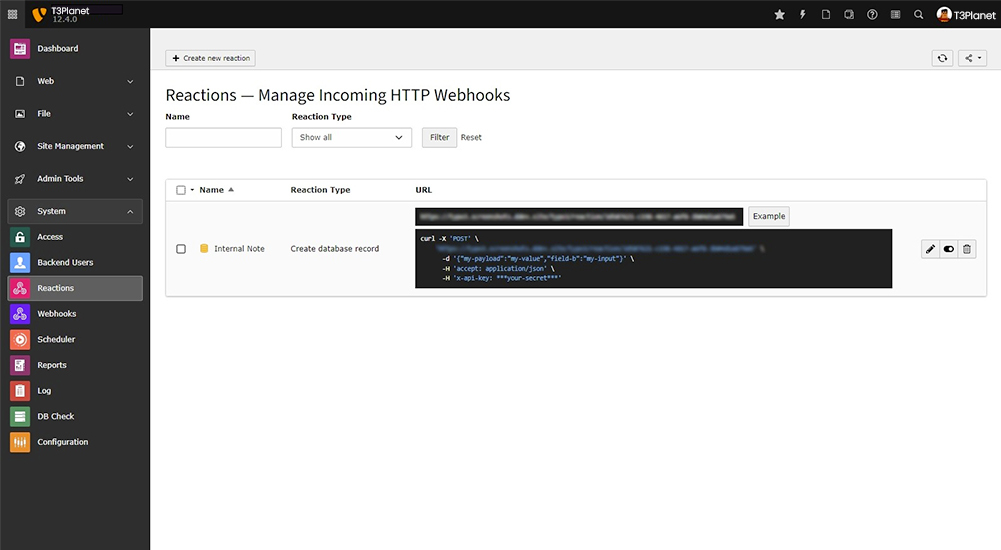1001x550 pixels.
Task: Open the flush cache lightning bolt icon
Action: (x=803, y=15)
